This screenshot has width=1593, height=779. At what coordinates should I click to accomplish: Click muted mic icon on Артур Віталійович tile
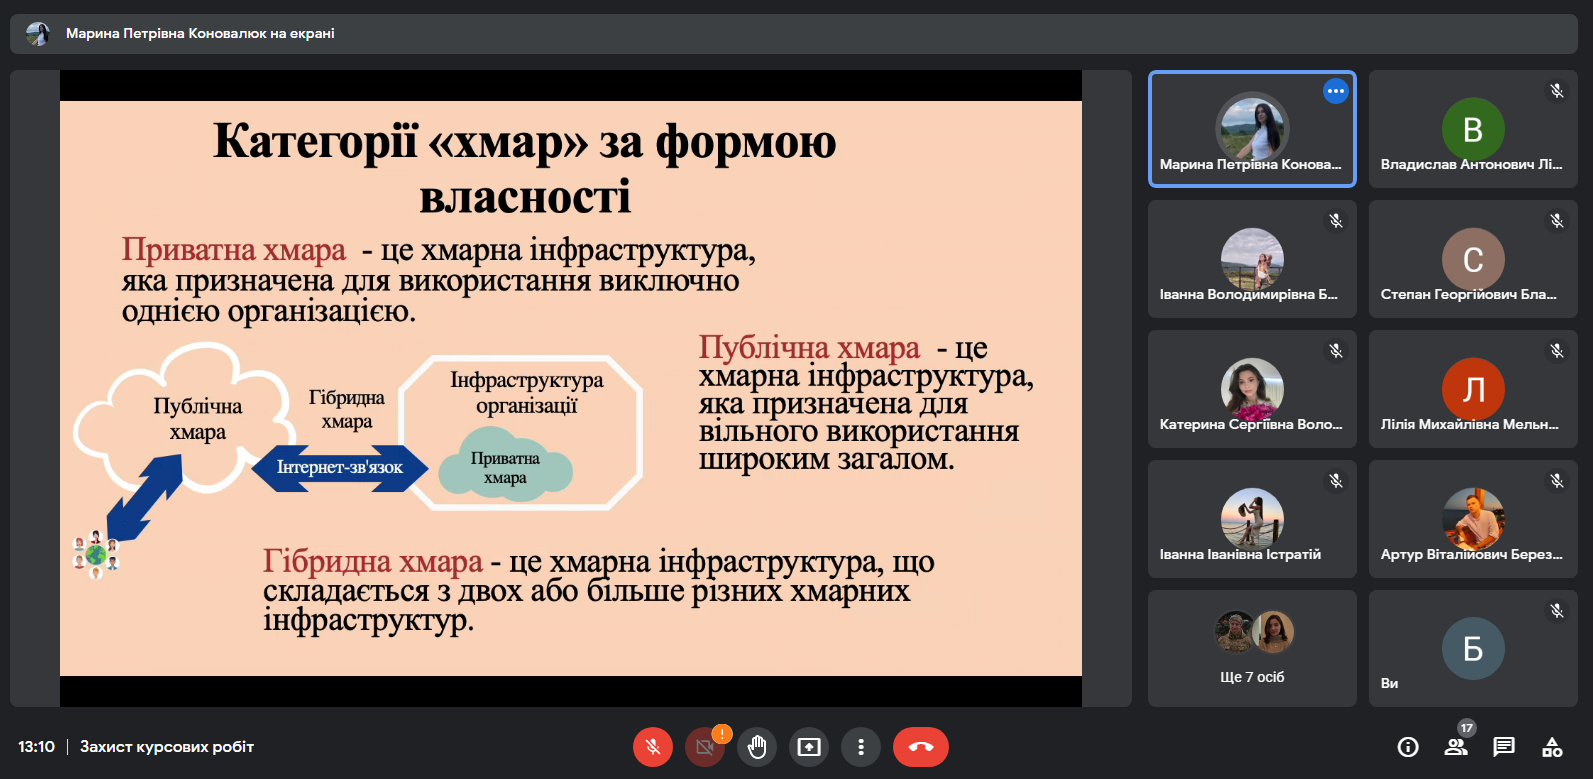pyautogui.click(x=1557, y=481)
